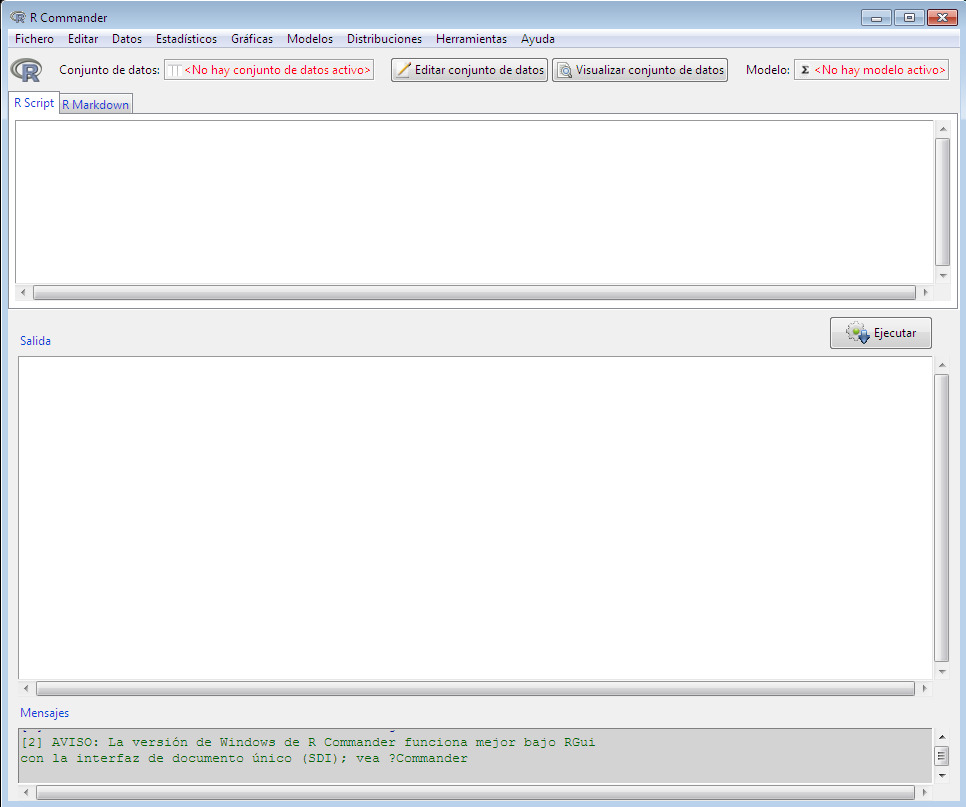The height and width of the screenshot is (807, 966).
Task: Click the Mensajes horizontal scrollbar
Action: point(475,792)
